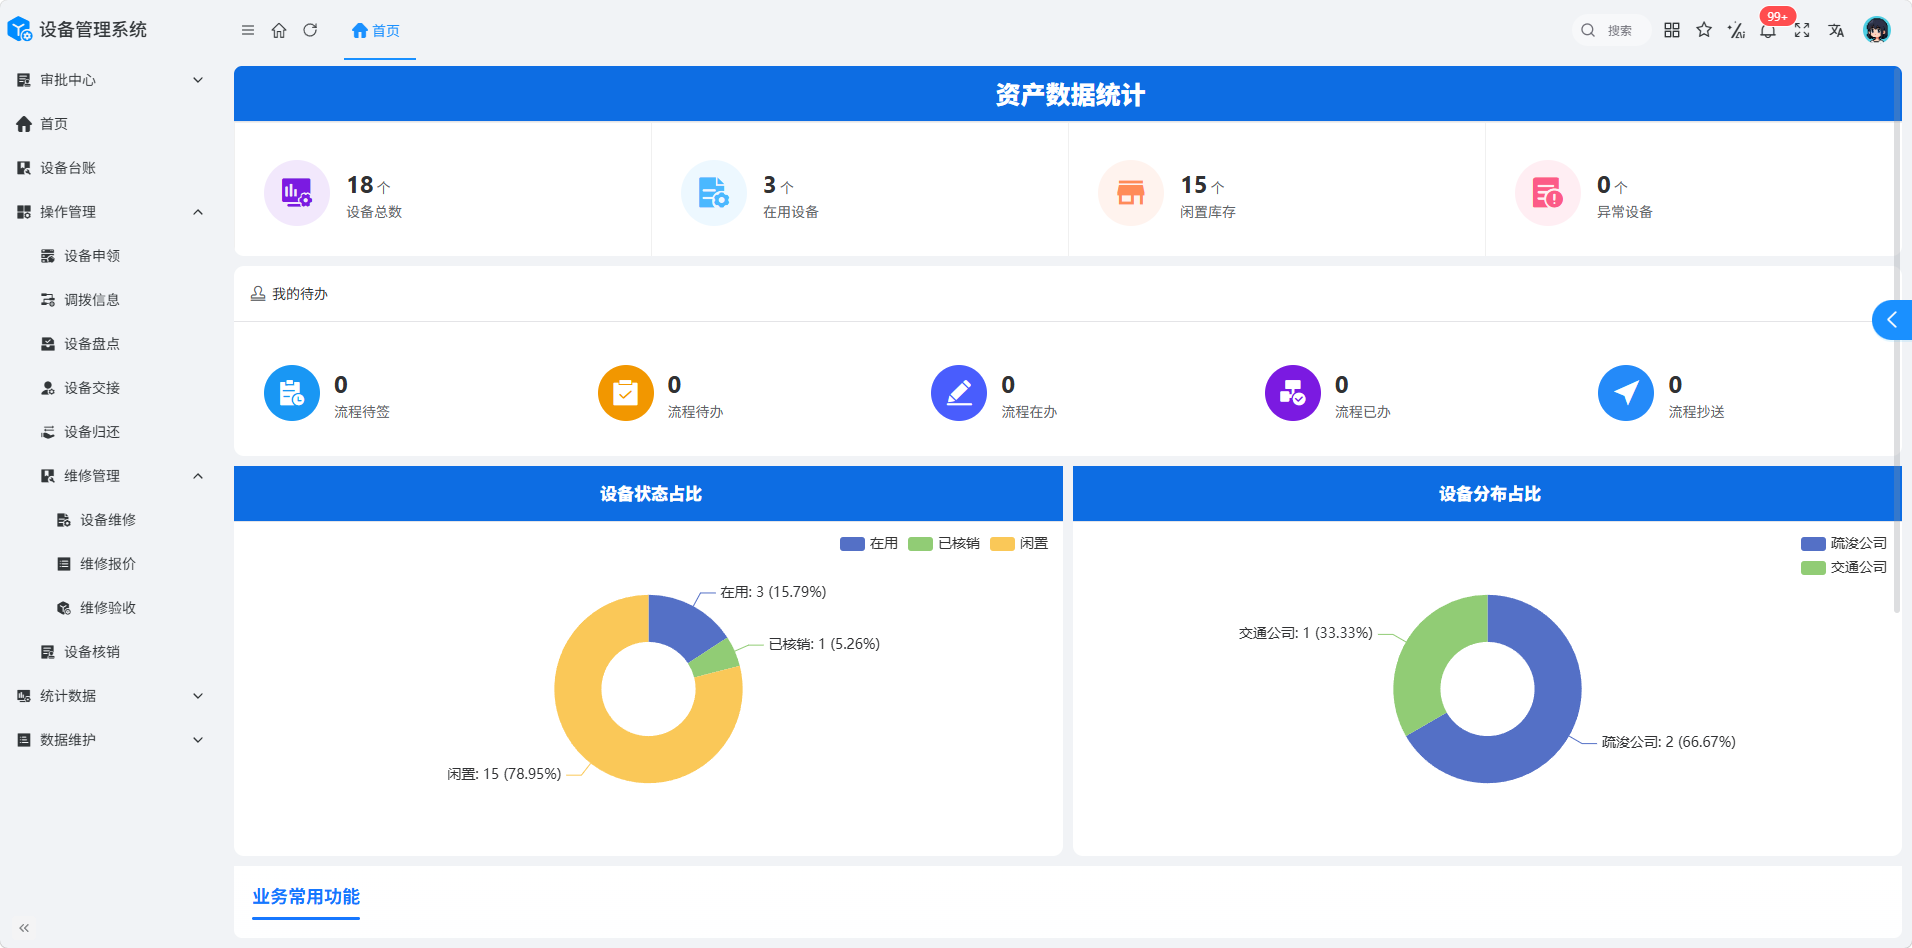
Task: Click the refresh icon in top toolbar
Action: 310,30
